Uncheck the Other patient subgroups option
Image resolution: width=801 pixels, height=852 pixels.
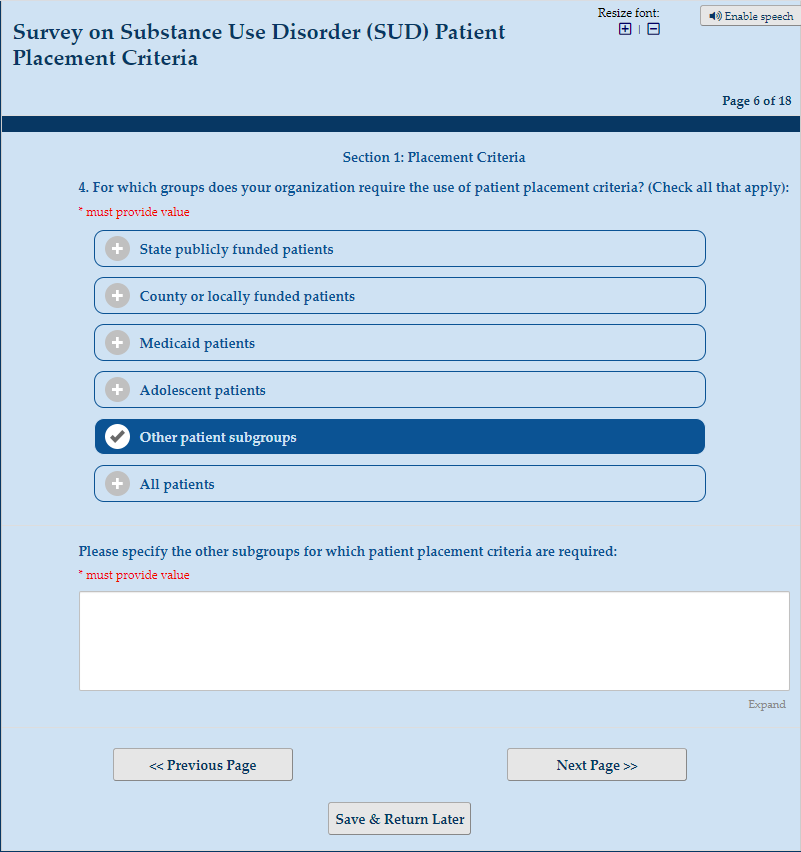pyautogui.click(x=400, y=437)
